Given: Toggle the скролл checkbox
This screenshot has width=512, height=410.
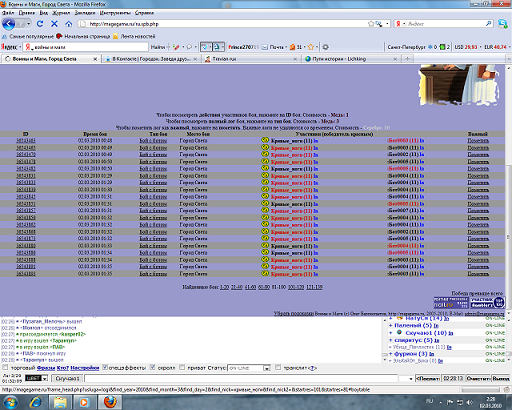Looking at the screenshot, I should click(152, 367).
